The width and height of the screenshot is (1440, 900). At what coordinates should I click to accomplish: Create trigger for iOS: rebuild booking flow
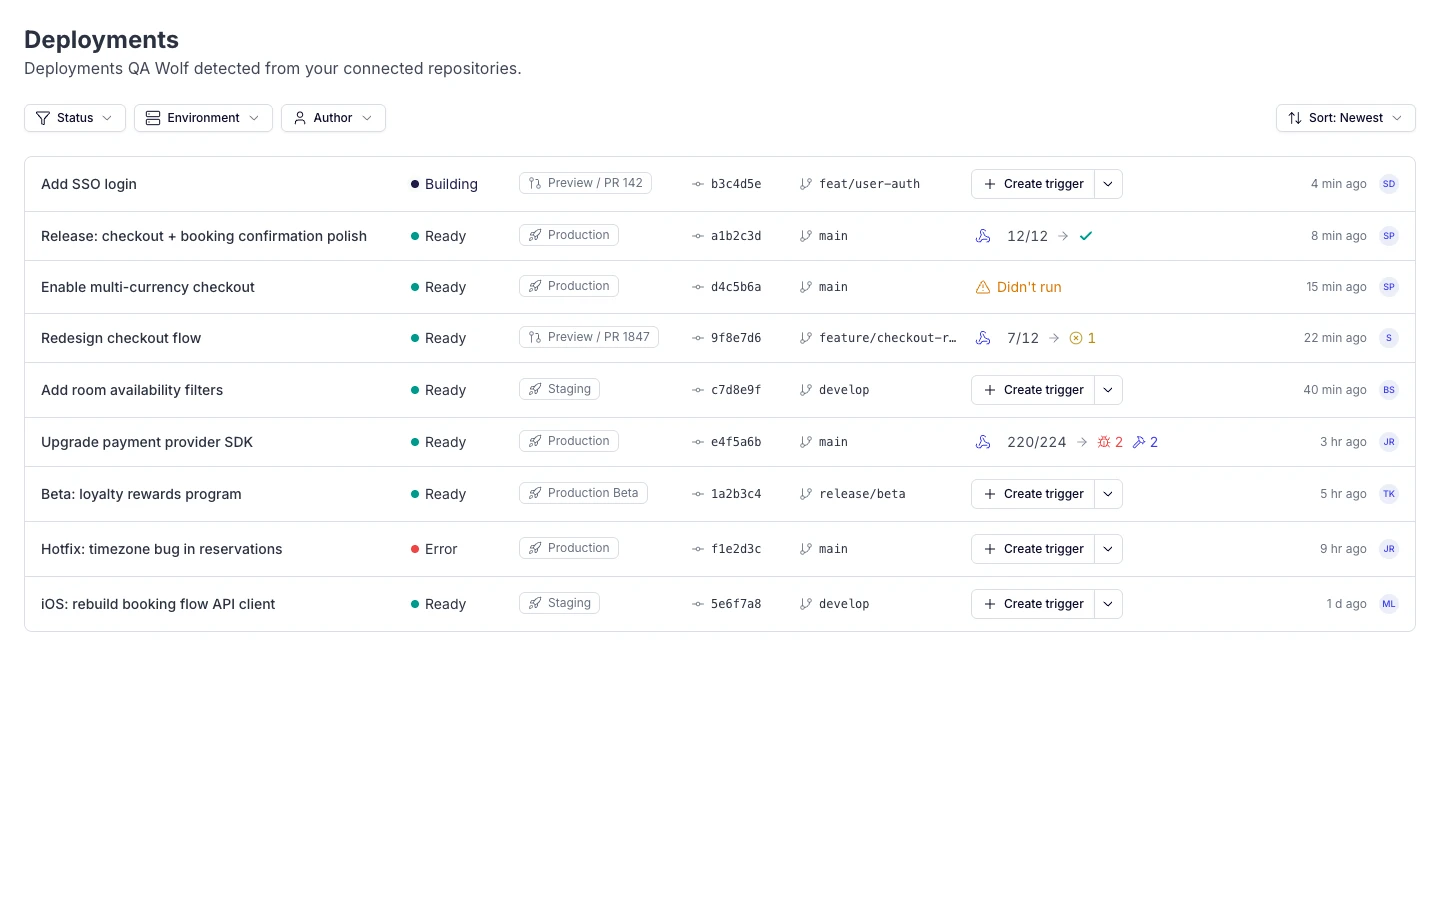(1033, 604)
